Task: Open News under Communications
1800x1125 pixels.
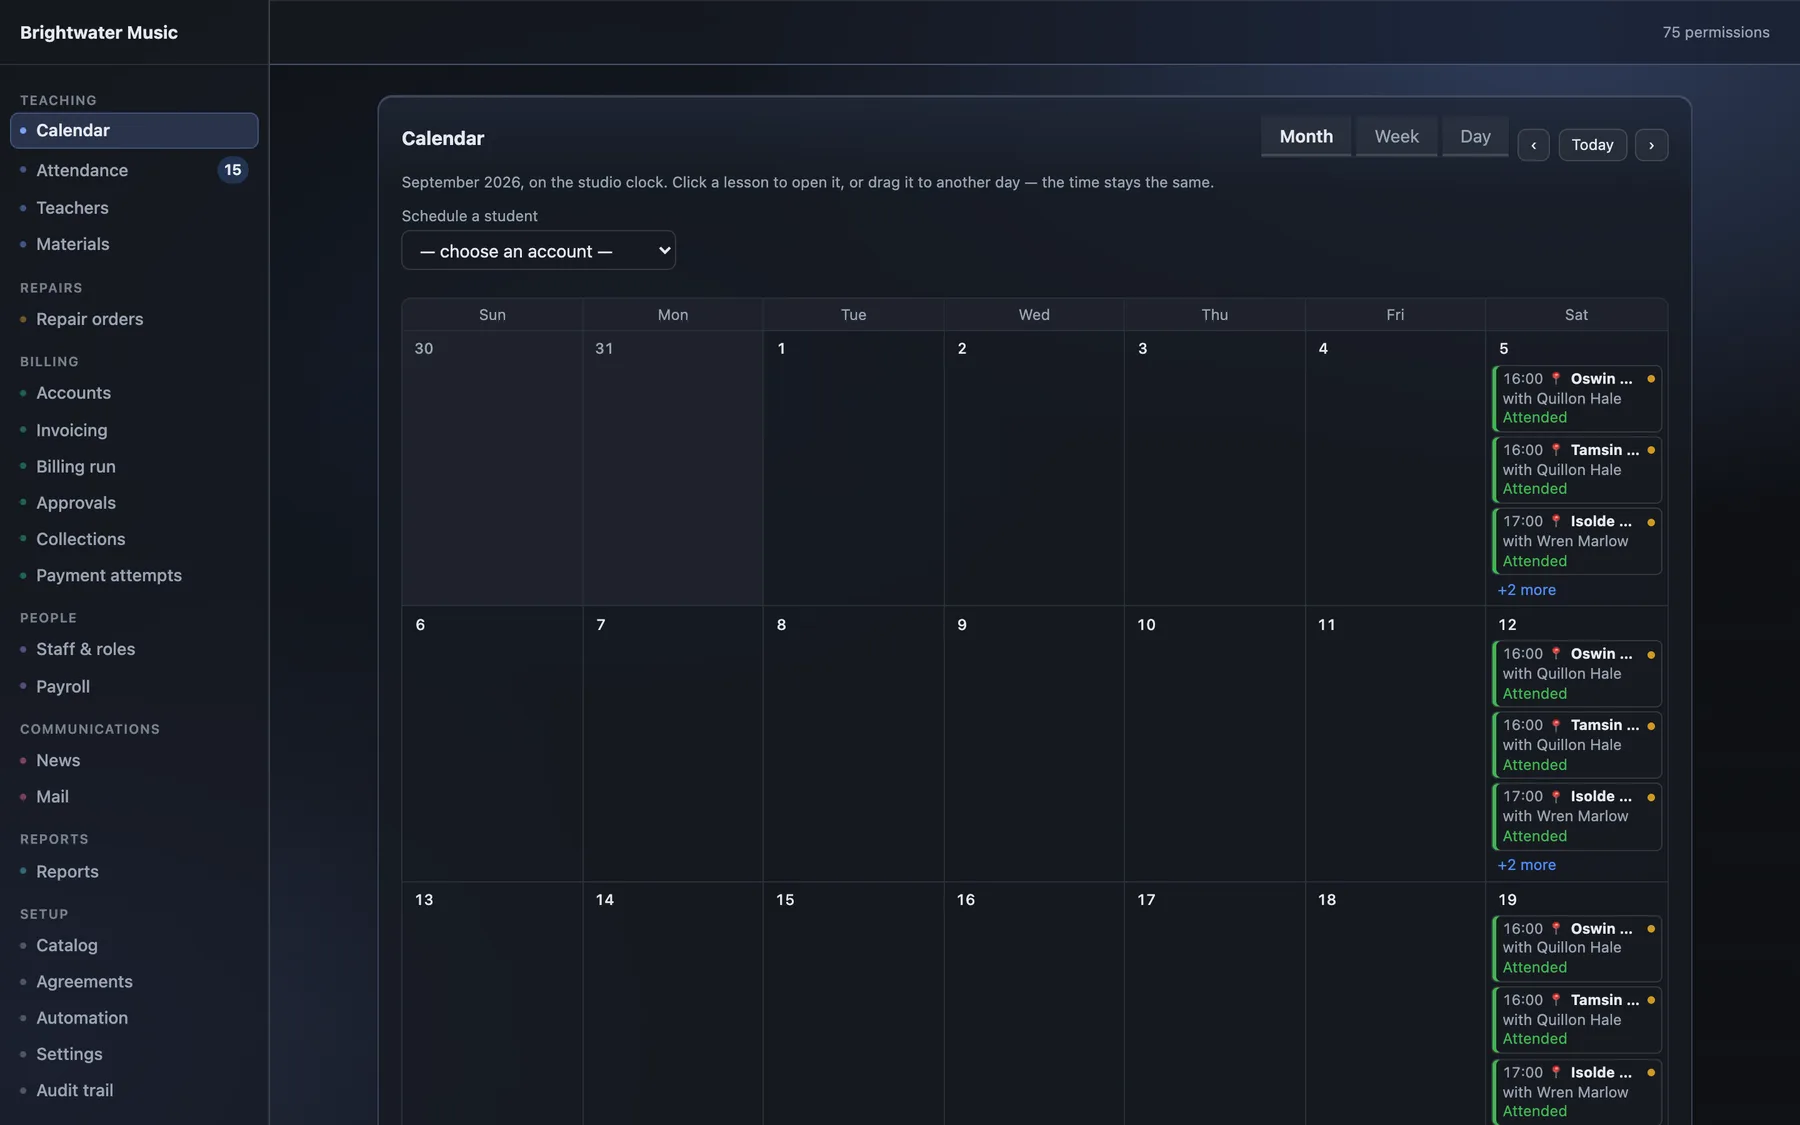Action: 134,760
